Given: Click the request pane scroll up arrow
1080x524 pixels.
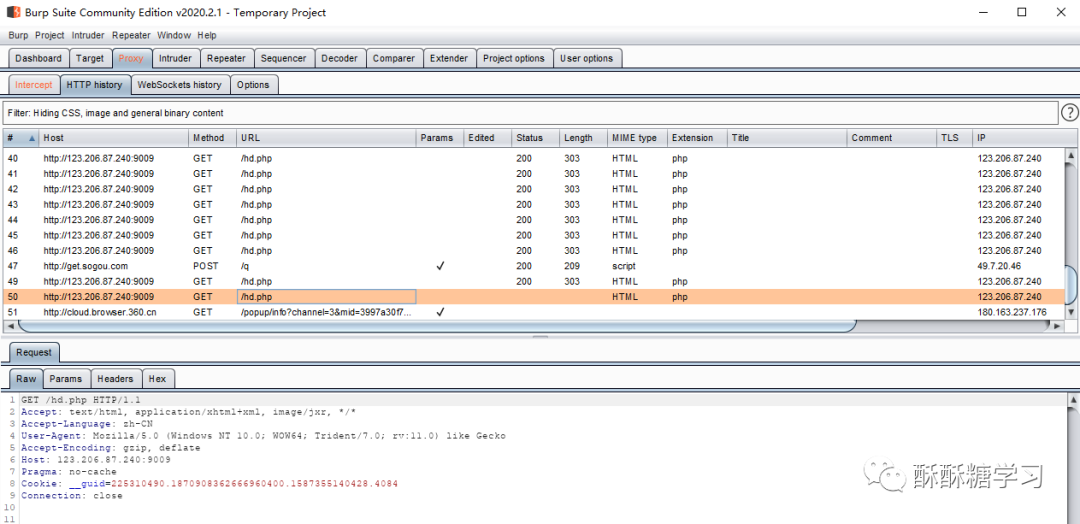Looking at the screenshot, I should (x=1073, y=399).
